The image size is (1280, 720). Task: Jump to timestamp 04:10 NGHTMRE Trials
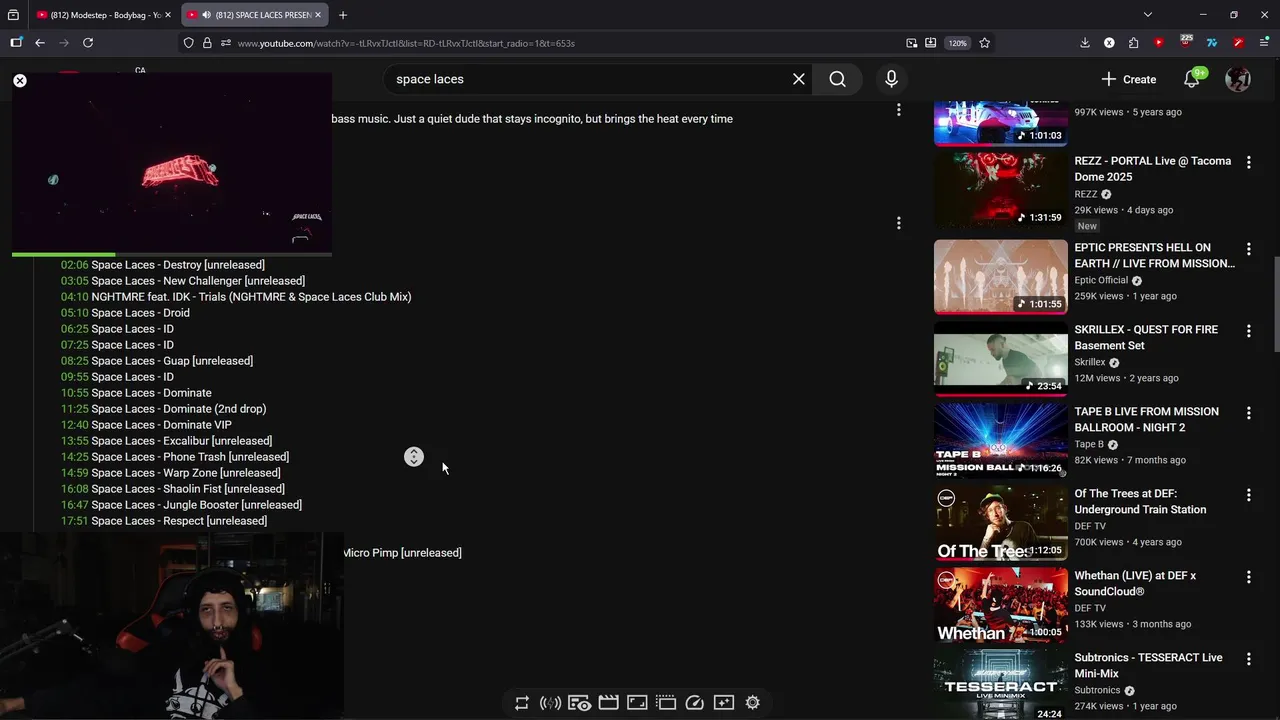(75, 297)
